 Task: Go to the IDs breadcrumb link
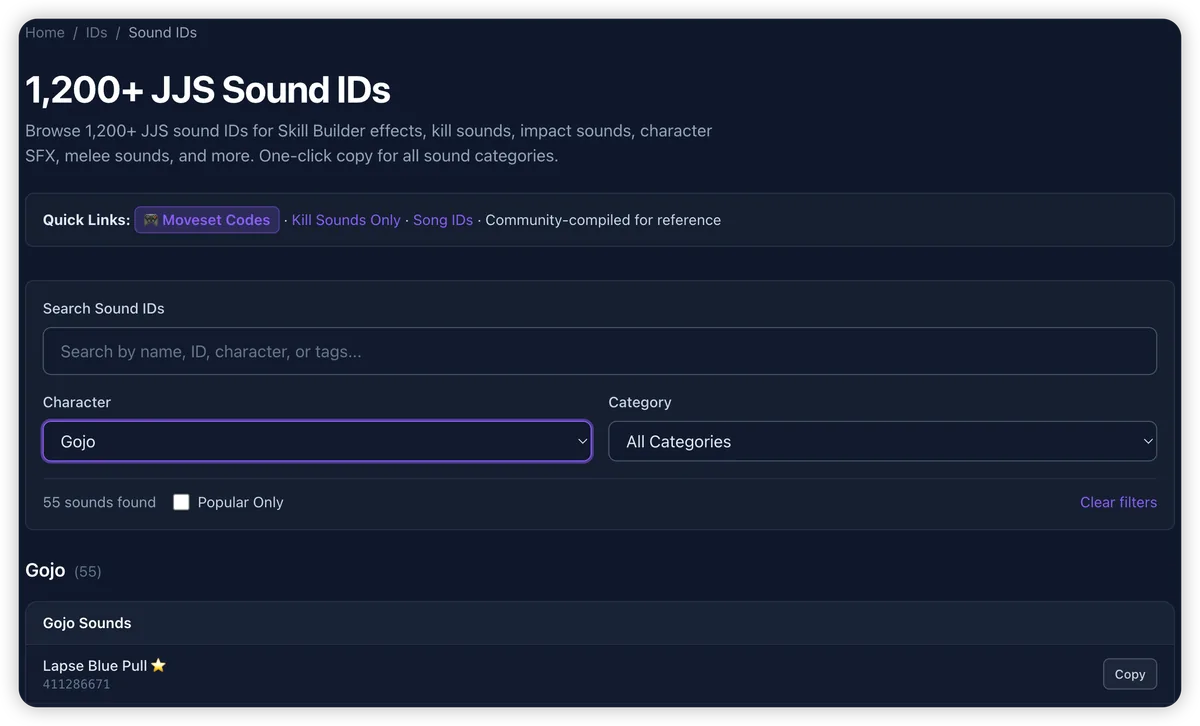coord(96,33)
